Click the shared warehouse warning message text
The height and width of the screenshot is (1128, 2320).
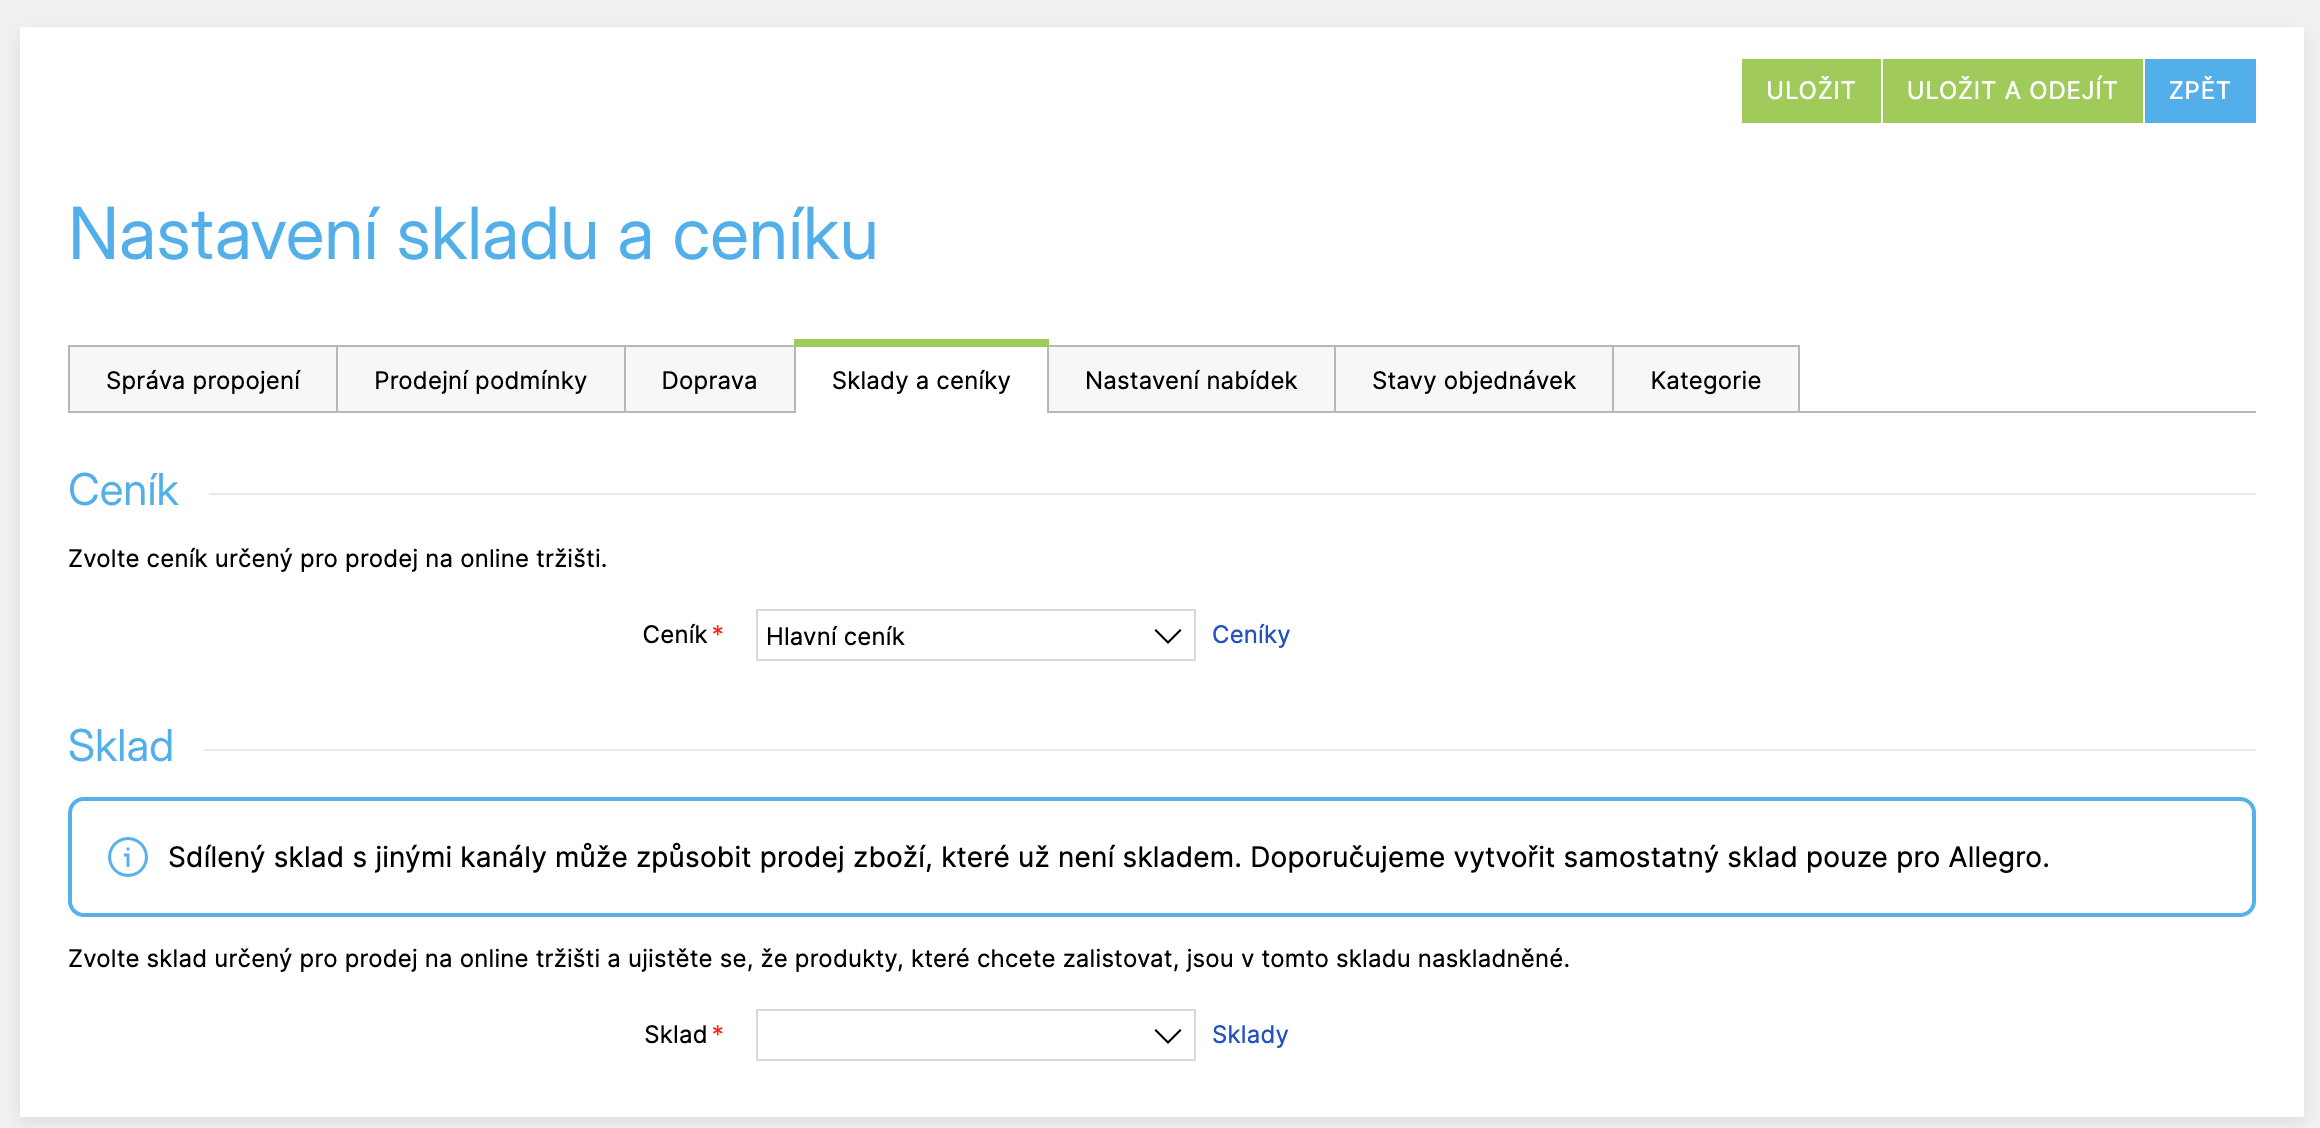point(1108,857)
